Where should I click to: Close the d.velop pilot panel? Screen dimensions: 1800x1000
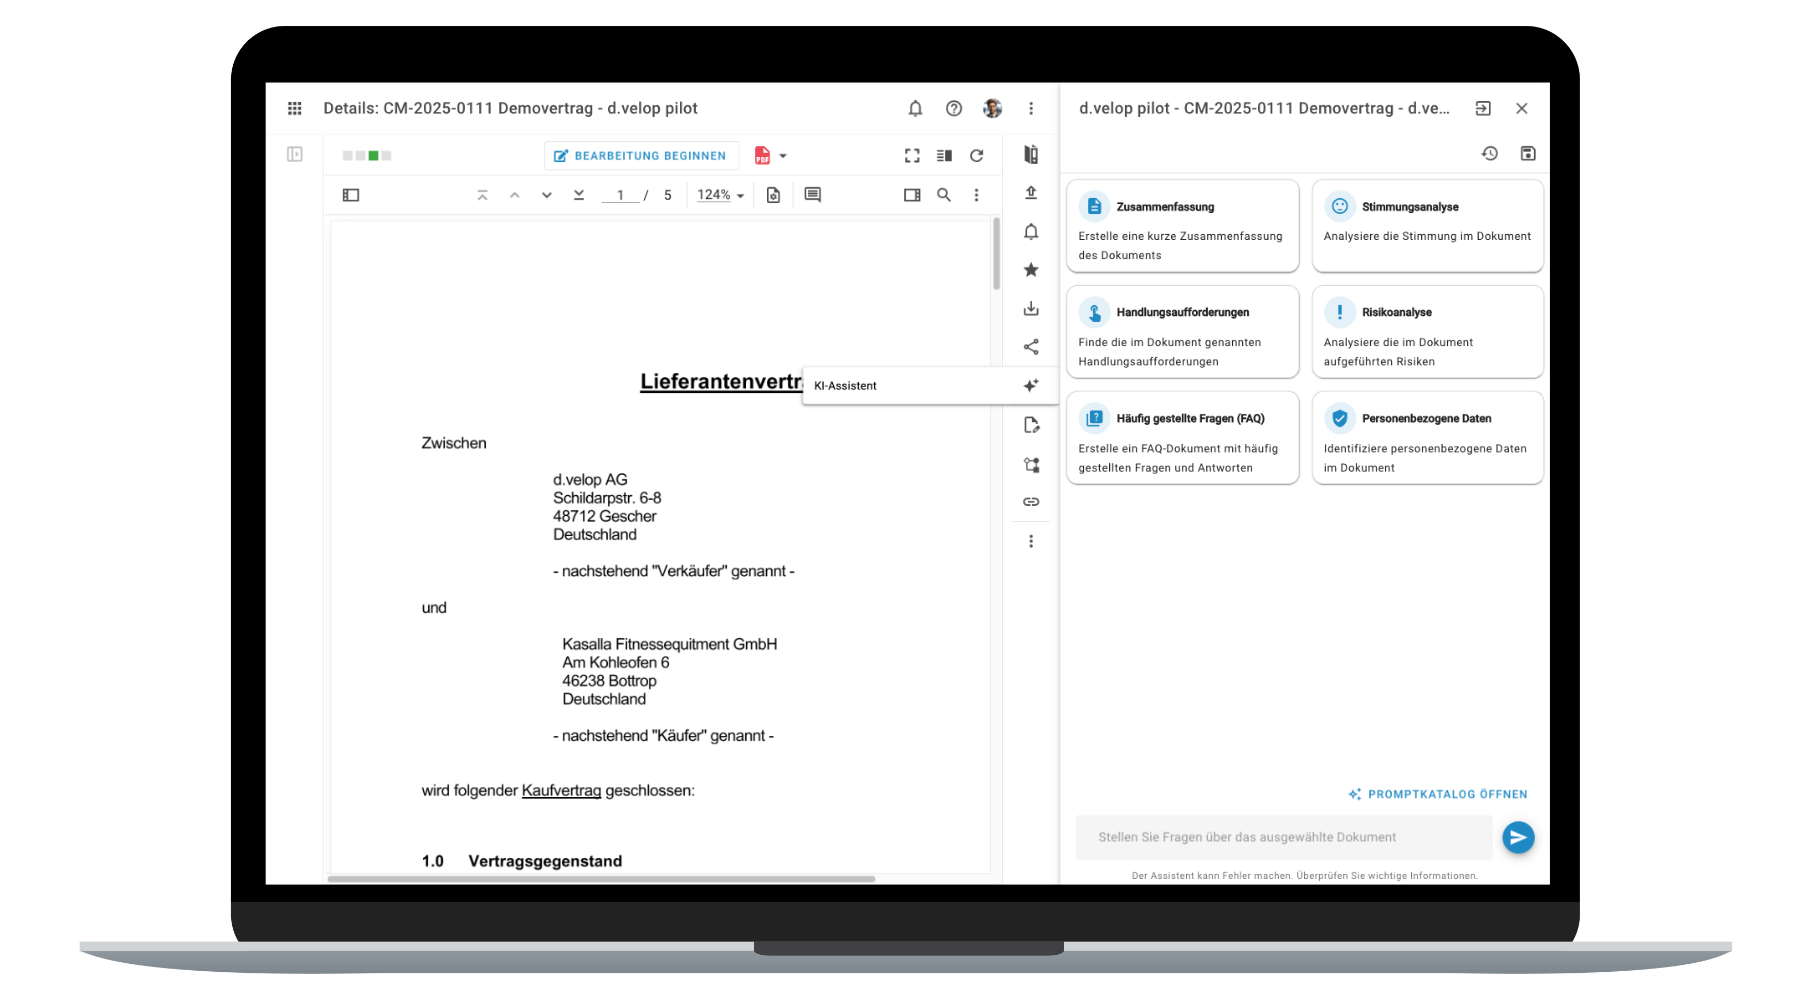pyautogui.click(x=1522, y=108)
